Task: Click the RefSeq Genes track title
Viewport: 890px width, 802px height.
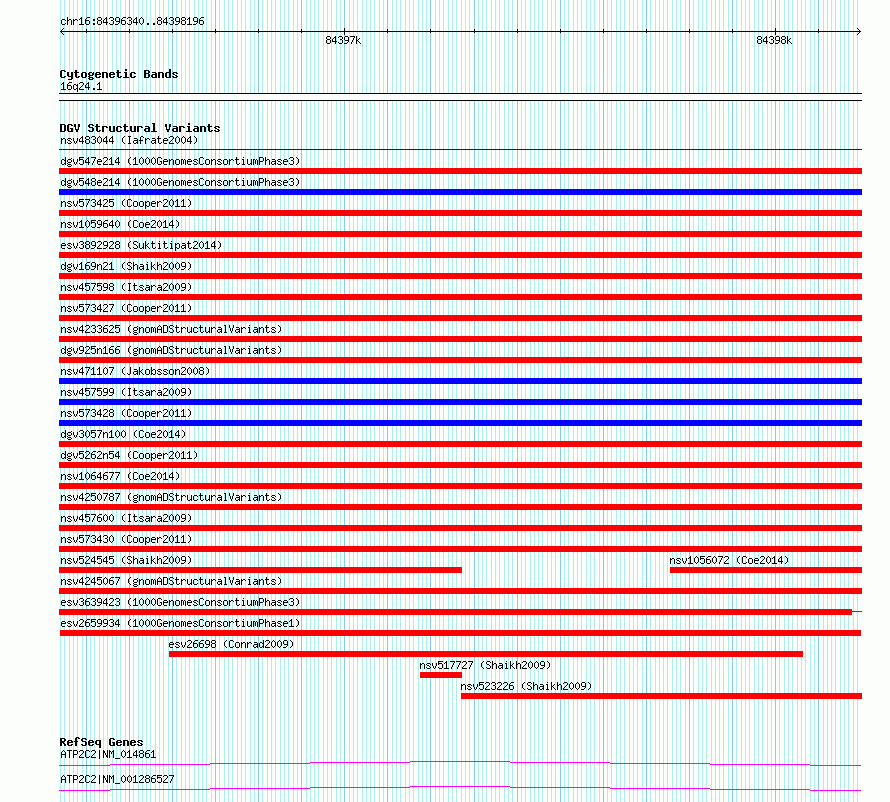Action: coord(101,742)
